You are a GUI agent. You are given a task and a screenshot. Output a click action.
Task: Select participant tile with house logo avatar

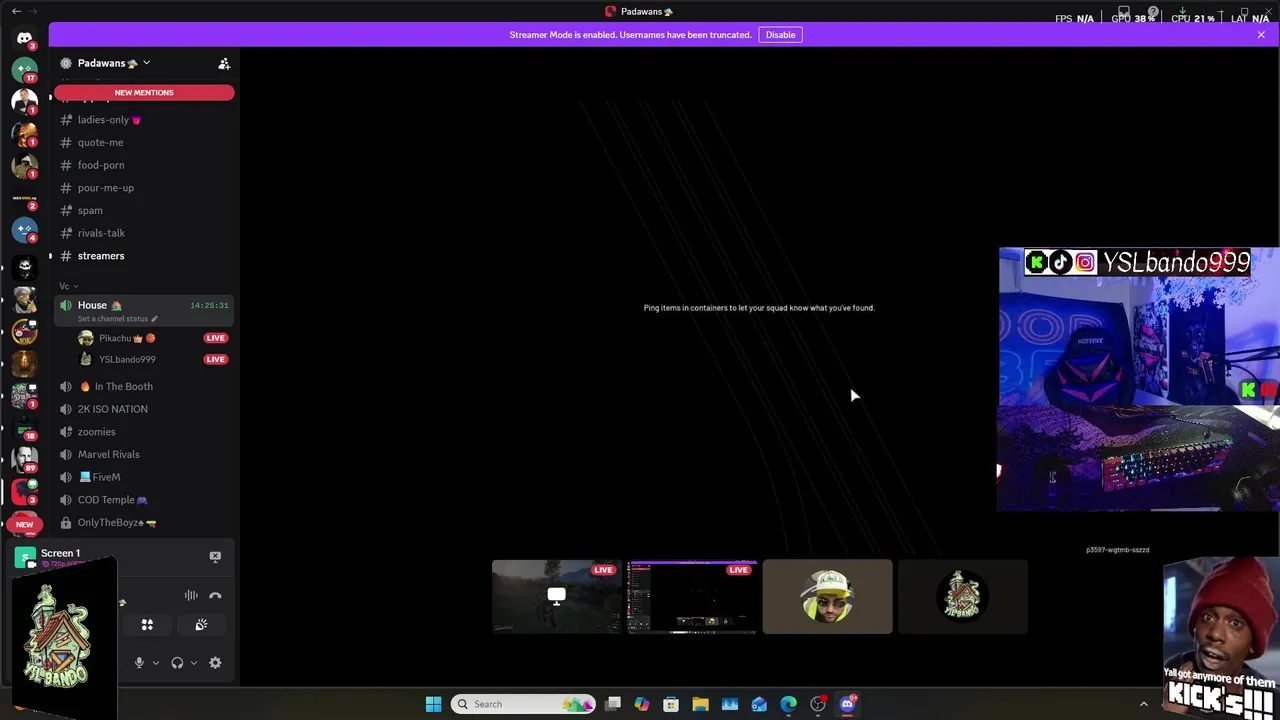click(963, 597)
